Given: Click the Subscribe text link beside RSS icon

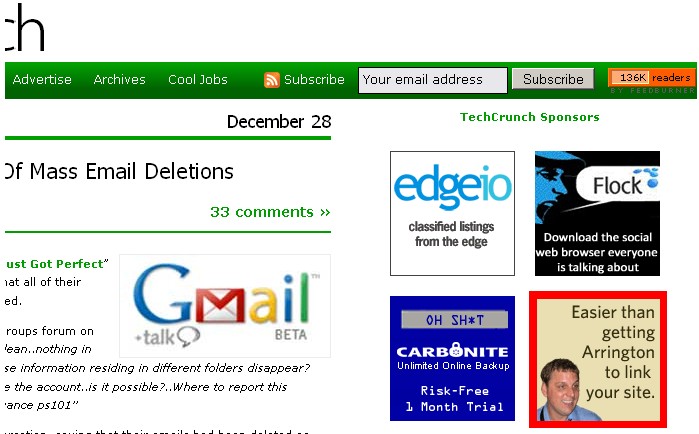Looking at the screenshot, I should [x=314, y=80].
